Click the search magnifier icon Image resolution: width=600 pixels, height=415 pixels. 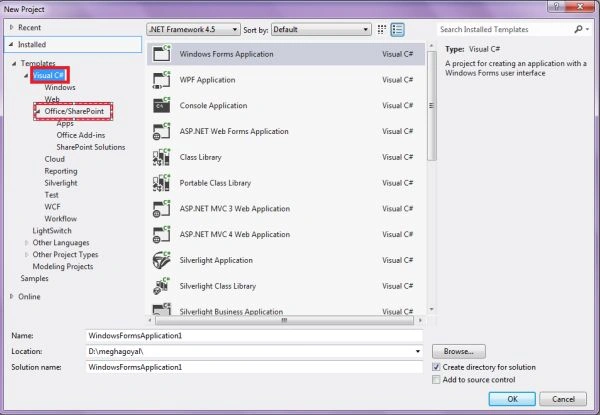coord(578,29)
